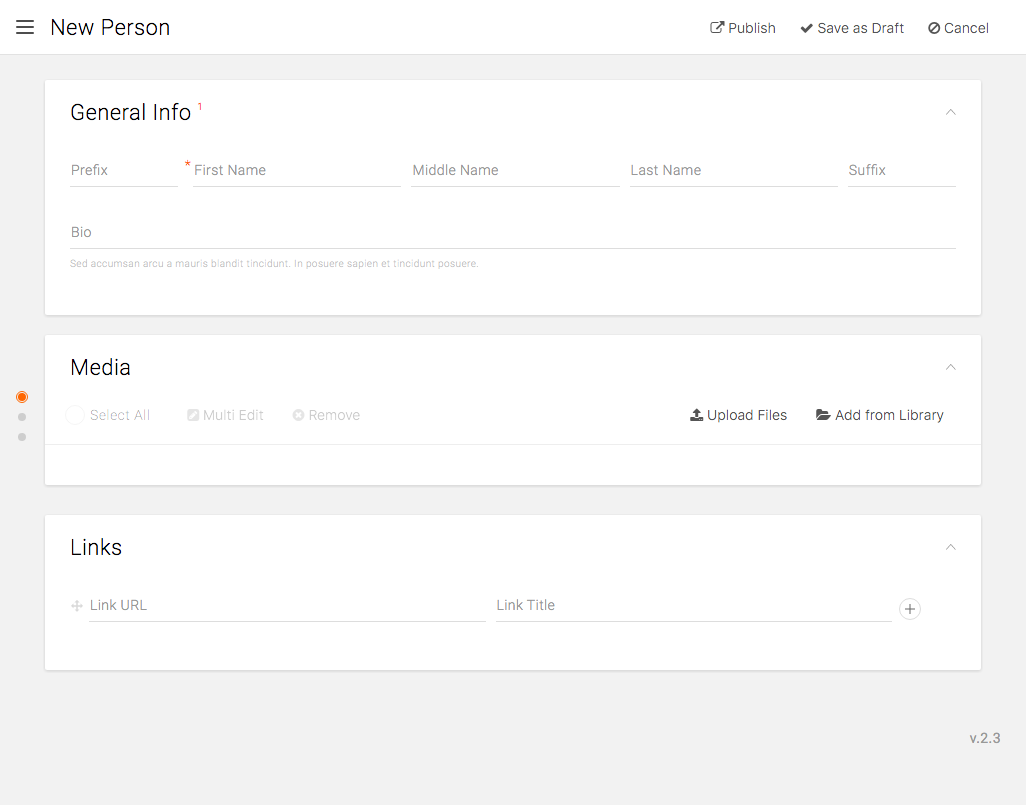
Task: Click the Upload Files icon
Action: coord(697,415)
